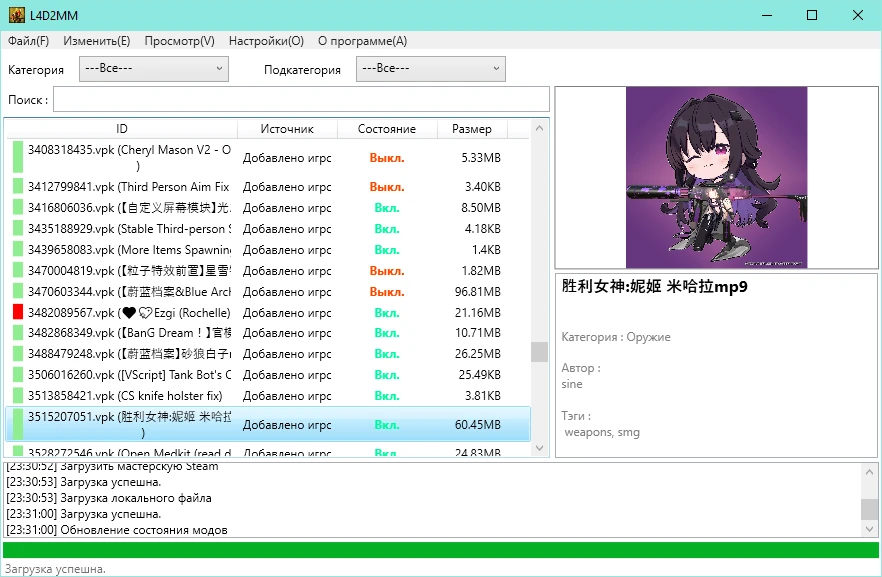Toggle Вкл. state of 3435188929.vpk
The height and width of the screenshot is (577, 882).
[x=387, y=229]
